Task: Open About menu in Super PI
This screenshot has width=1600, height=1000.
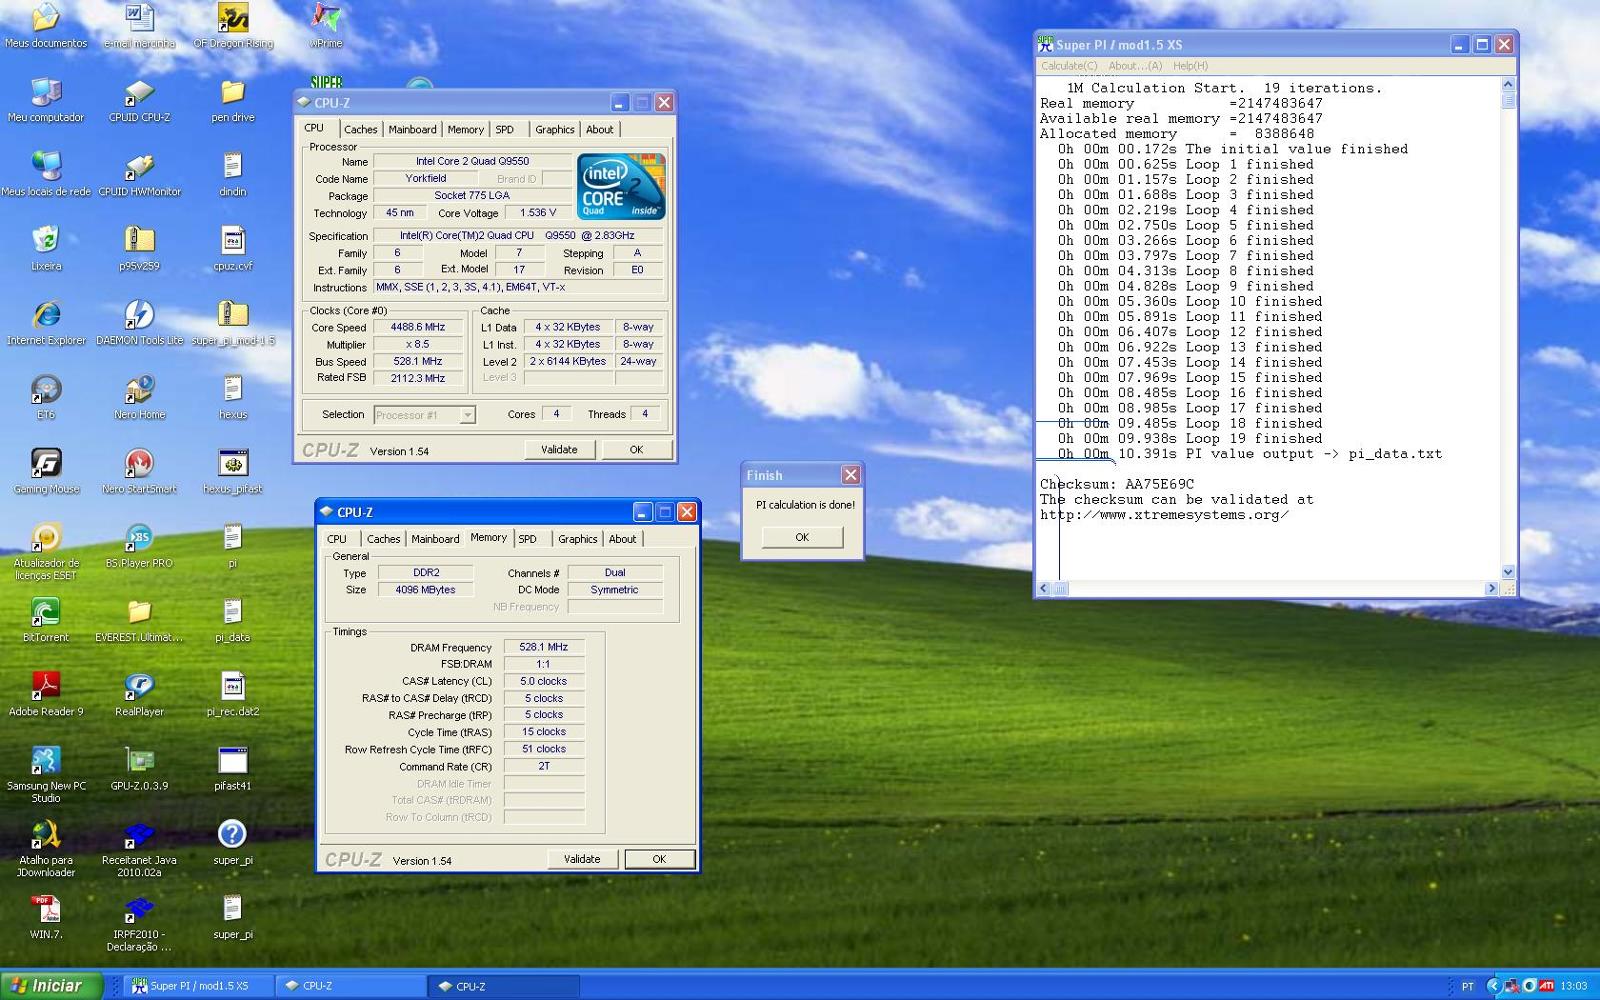Action: [1135, 66]
